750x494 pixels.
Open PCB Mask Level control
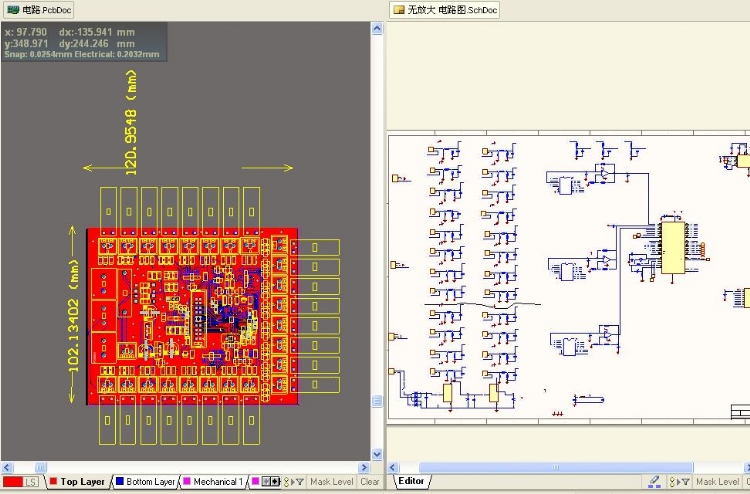coord(331,482)
